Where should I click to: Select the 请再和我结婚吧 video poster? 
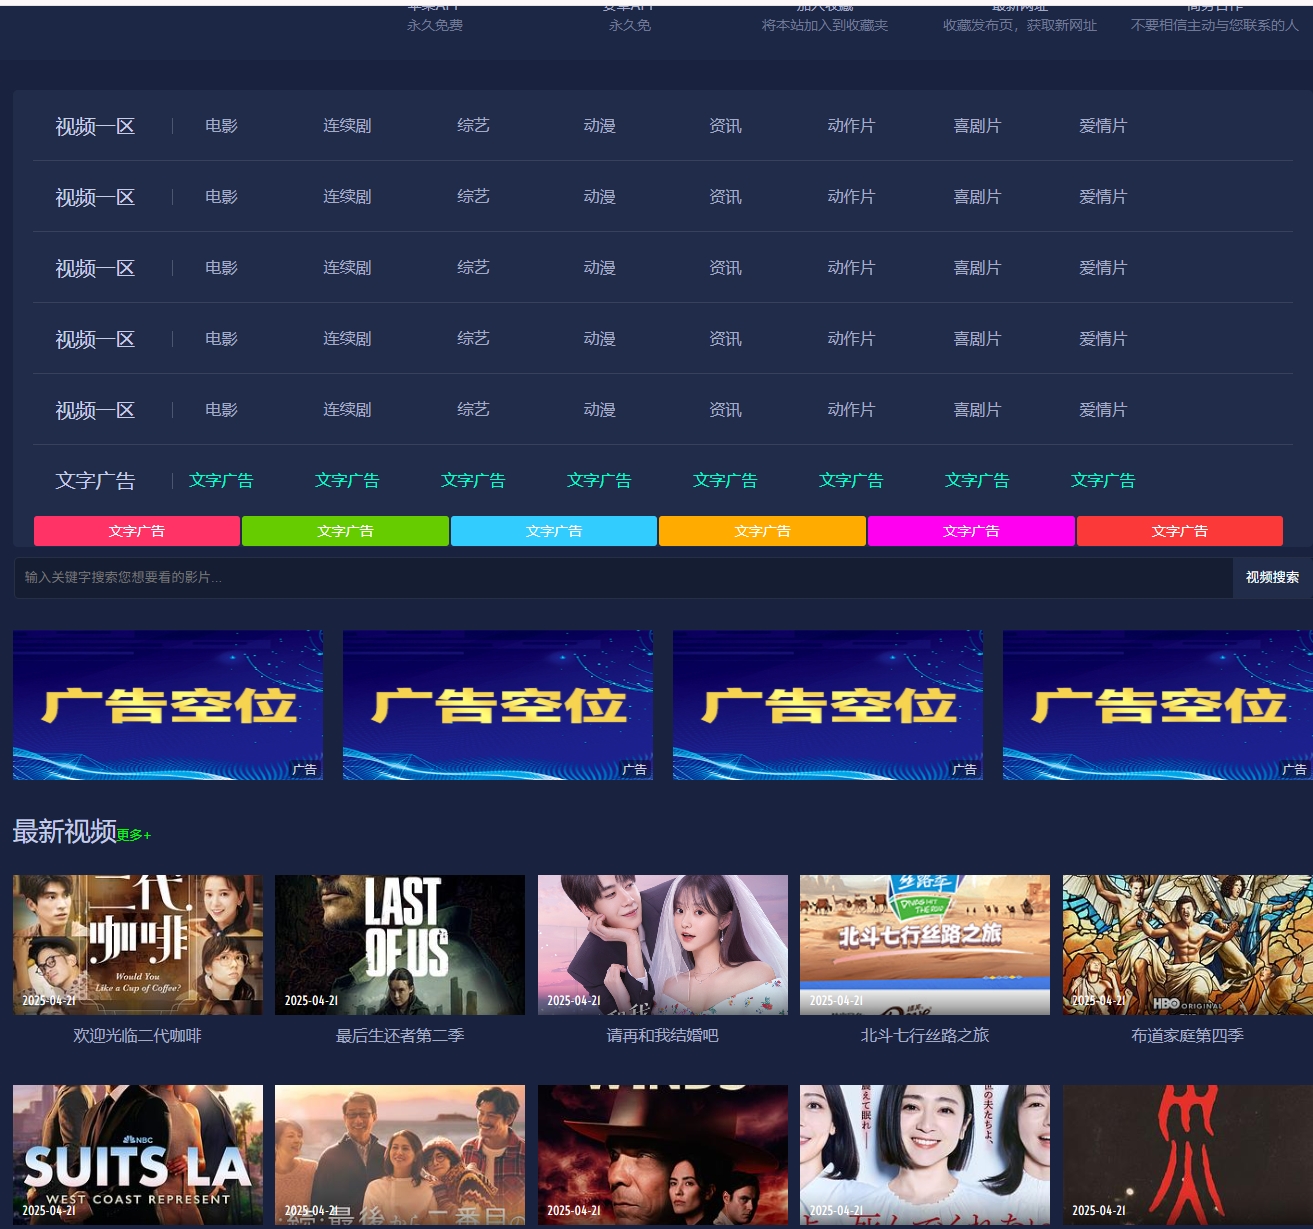pos(662,944)
